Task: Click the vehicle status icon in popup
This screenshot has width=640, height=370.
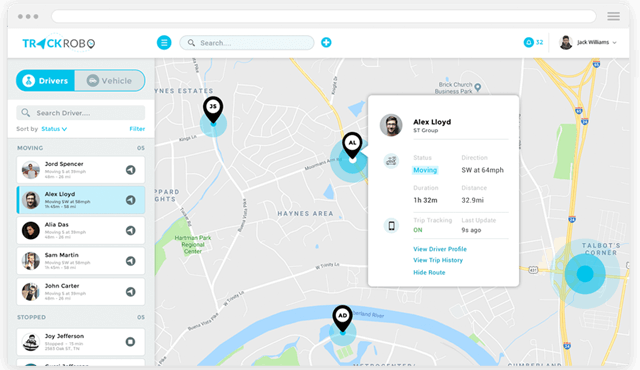Action: click(x=391, y=161)
